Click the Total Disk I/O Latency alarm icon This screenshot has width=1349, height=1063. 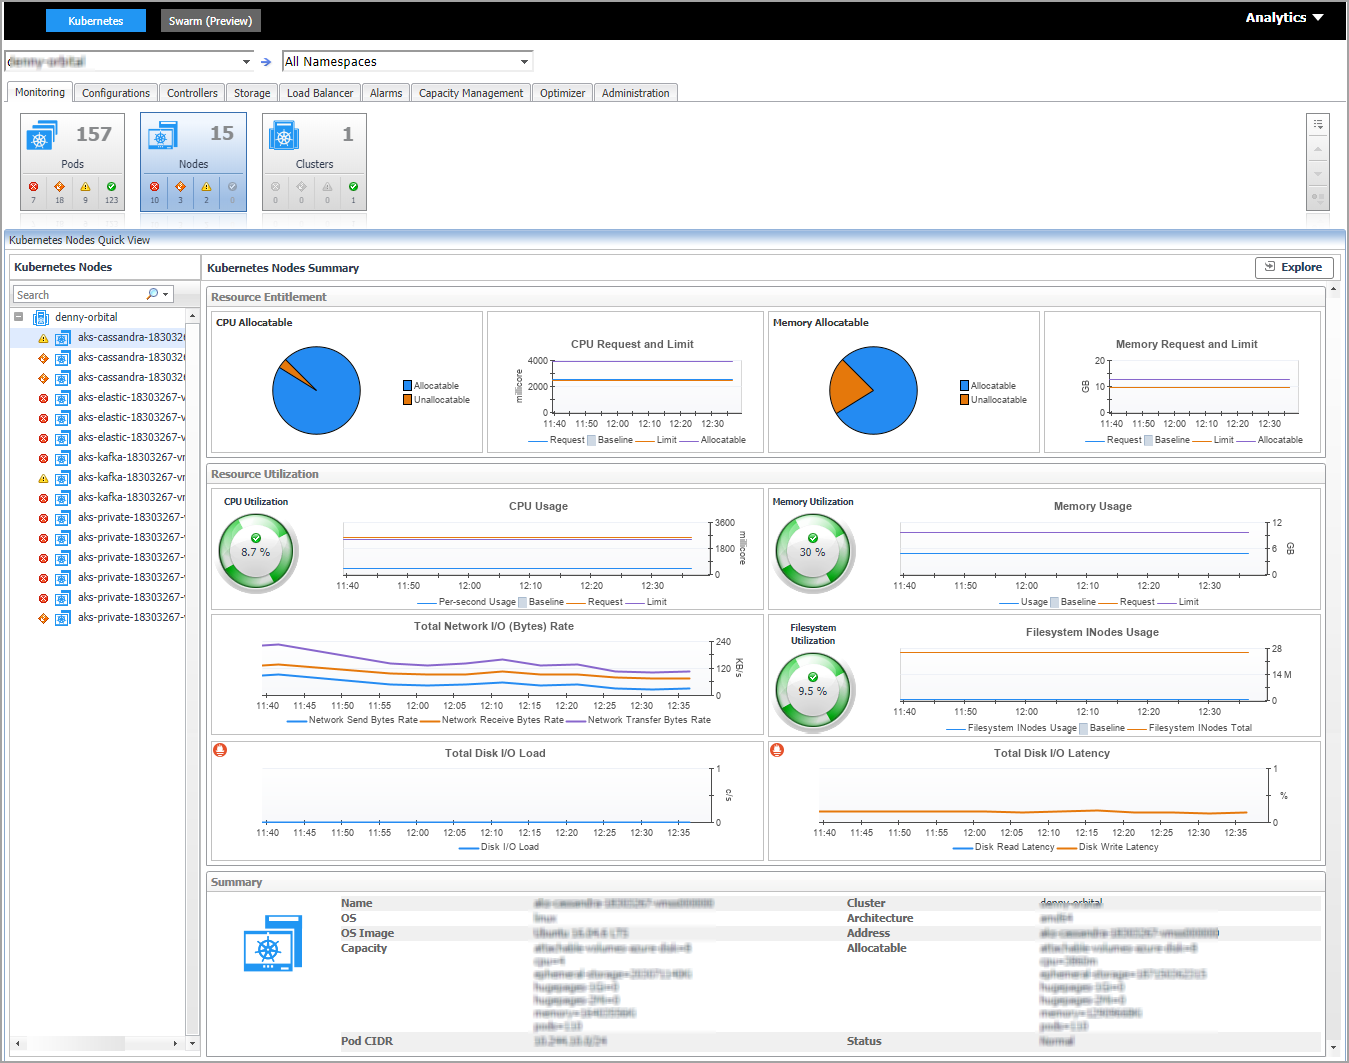pyautogui.click(x=777, y=750)
